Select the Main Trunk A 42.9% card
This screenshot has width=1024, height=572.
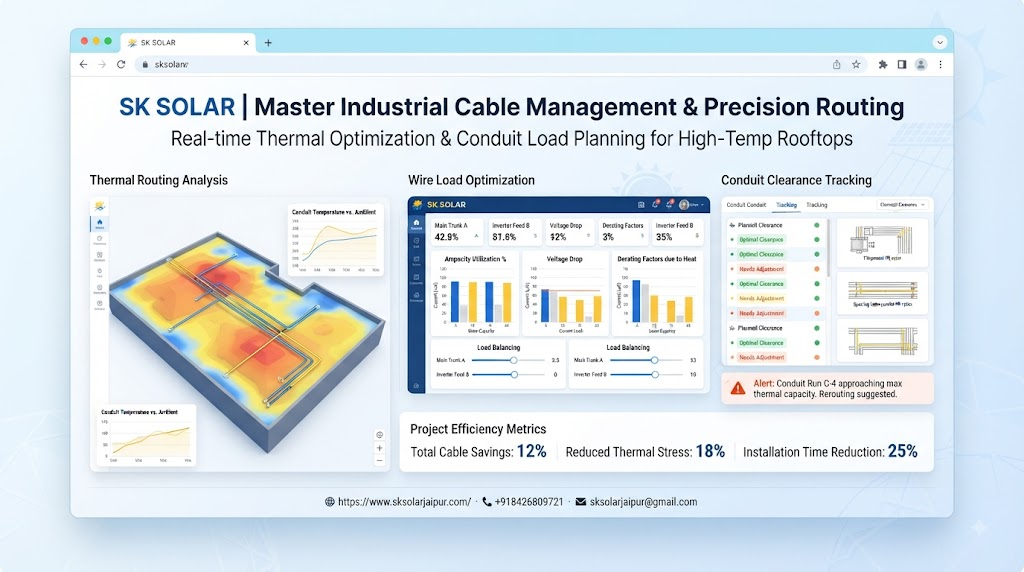click(455, 231)
